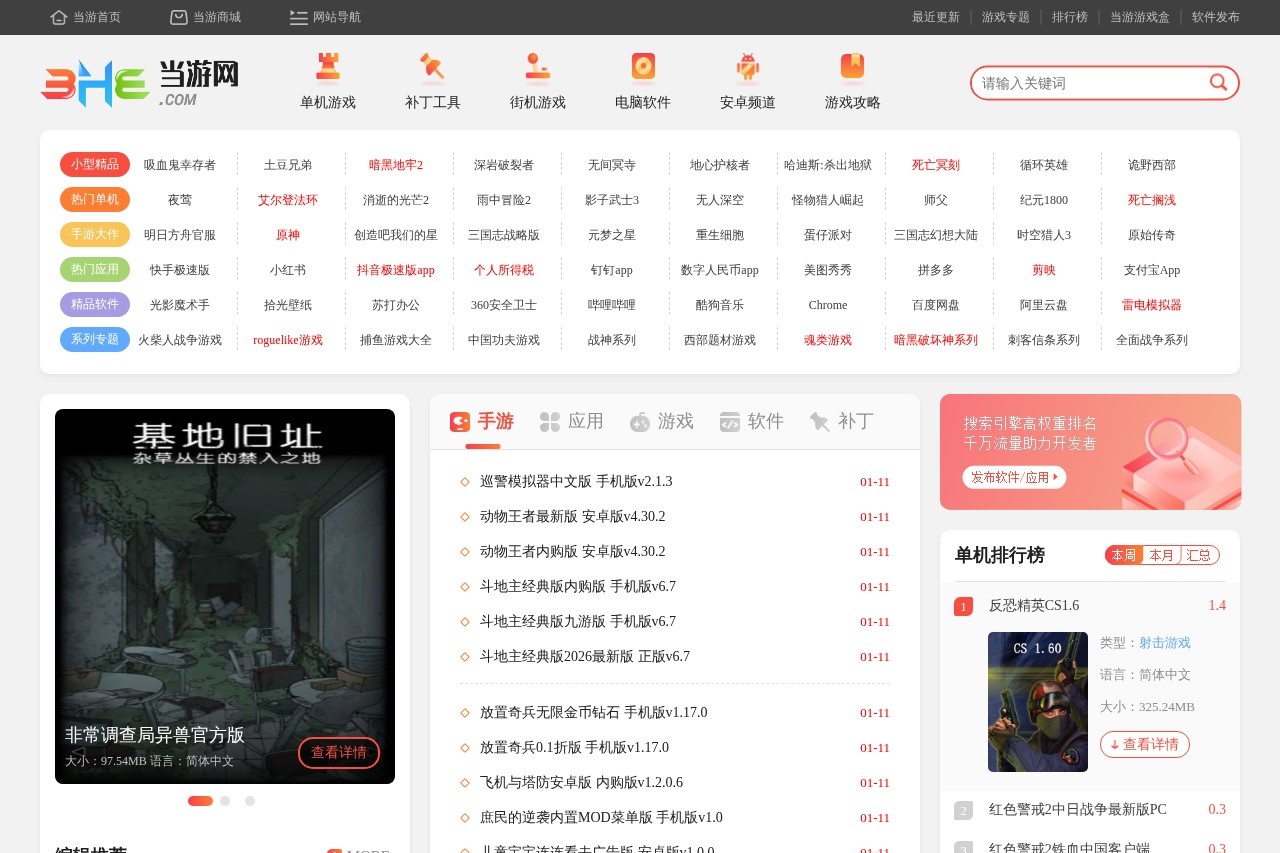Viewport: 1280px width, 853px height.
Task: Click the 发布软件/应用 button
Action: coord(1015,477)
